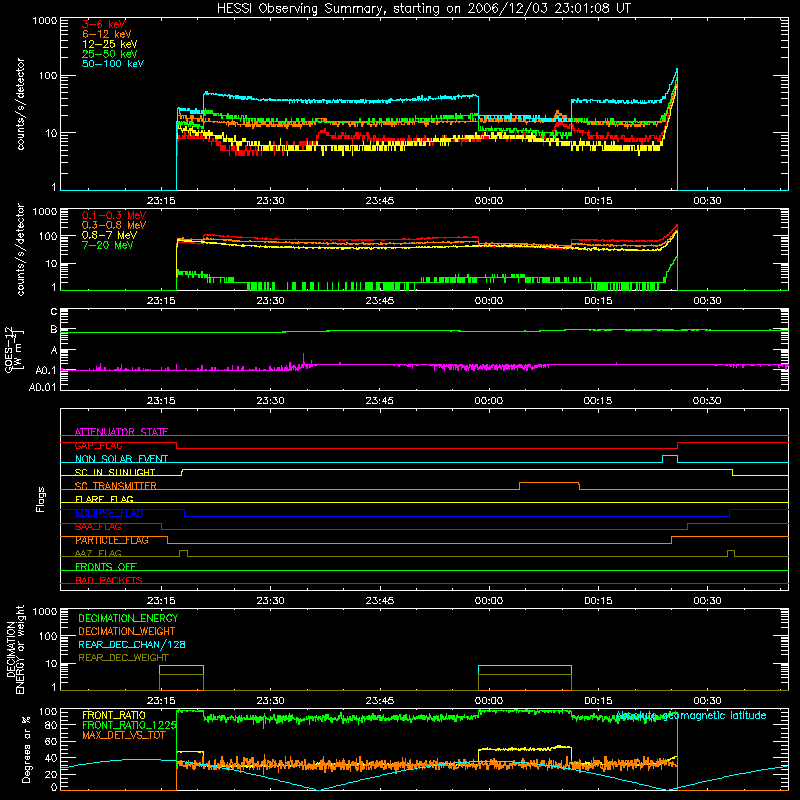Pick the PARTICLE_FLAG label

112,540
